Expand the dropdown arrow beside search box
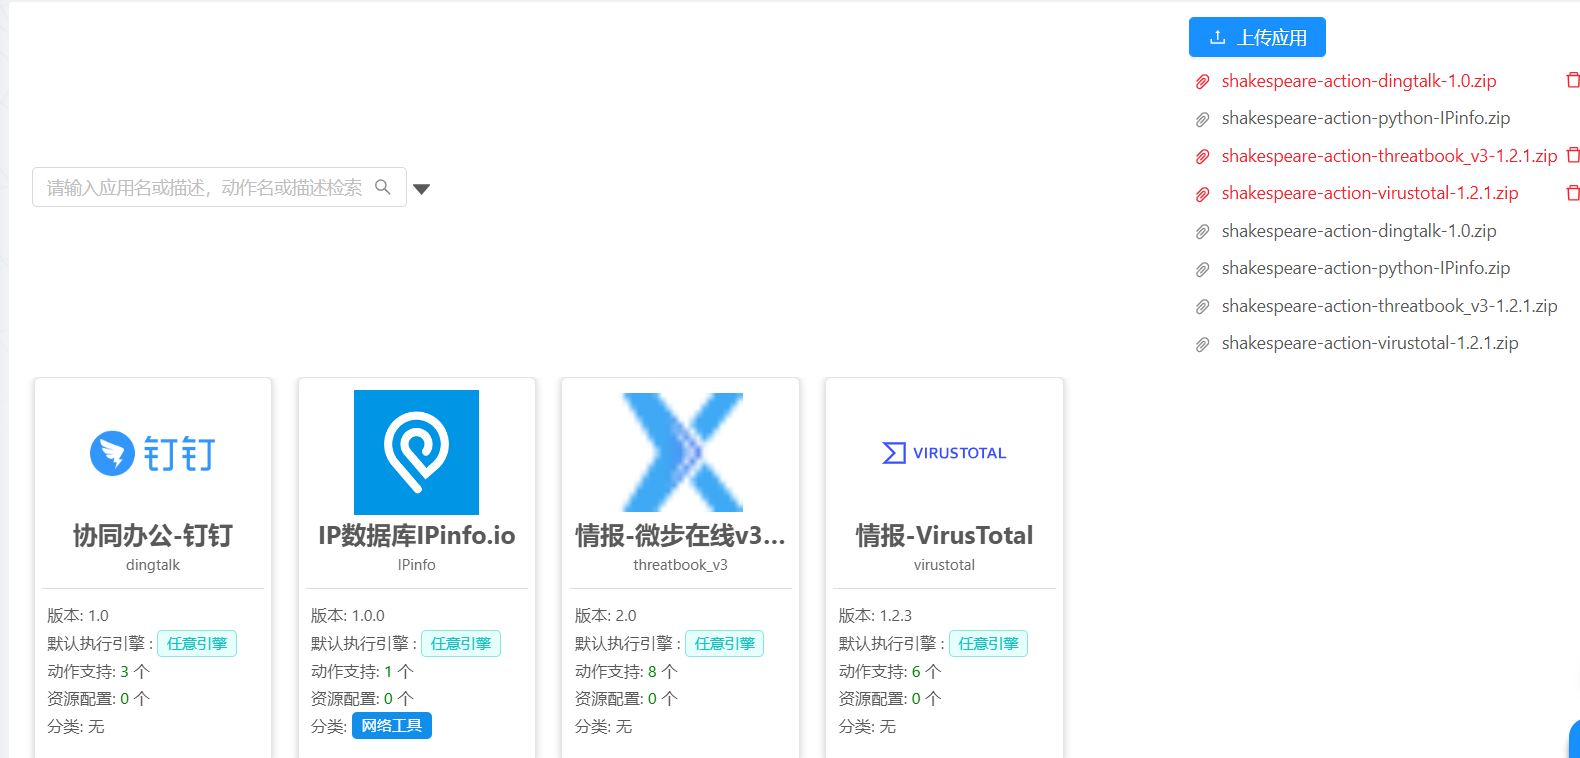This screenshot has width=1580, height=758. [x=422, y=189]
